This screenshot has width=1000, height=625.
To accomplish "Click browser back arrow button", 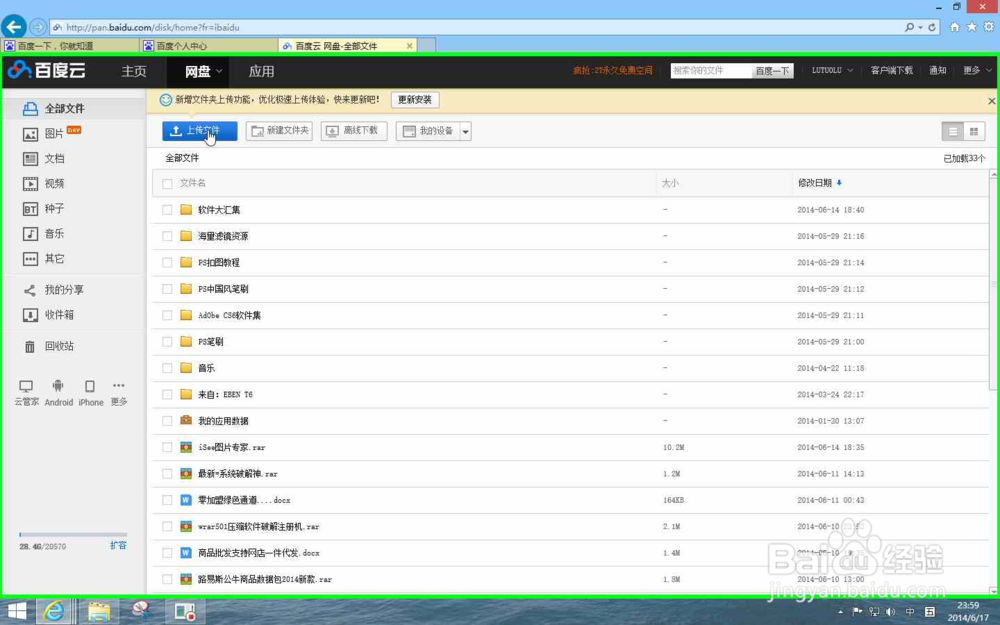I will (x=13, y=27).
